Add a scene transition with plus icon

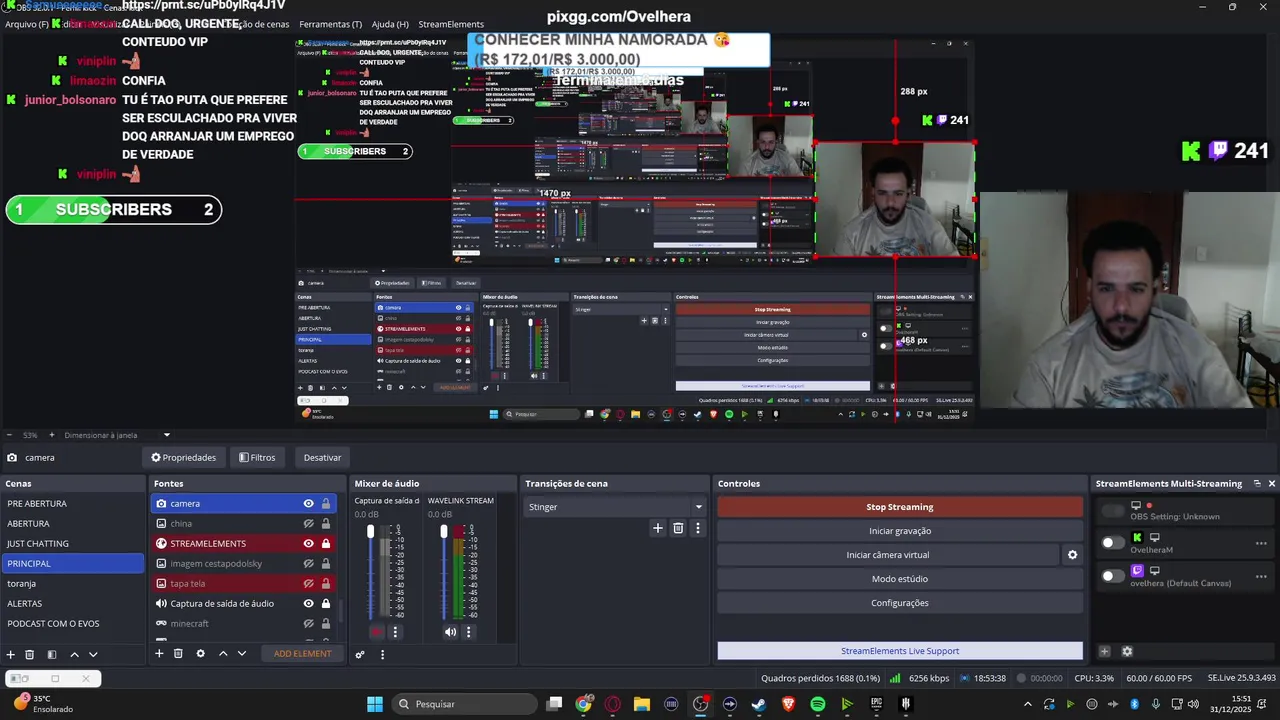tap(657, 528)
